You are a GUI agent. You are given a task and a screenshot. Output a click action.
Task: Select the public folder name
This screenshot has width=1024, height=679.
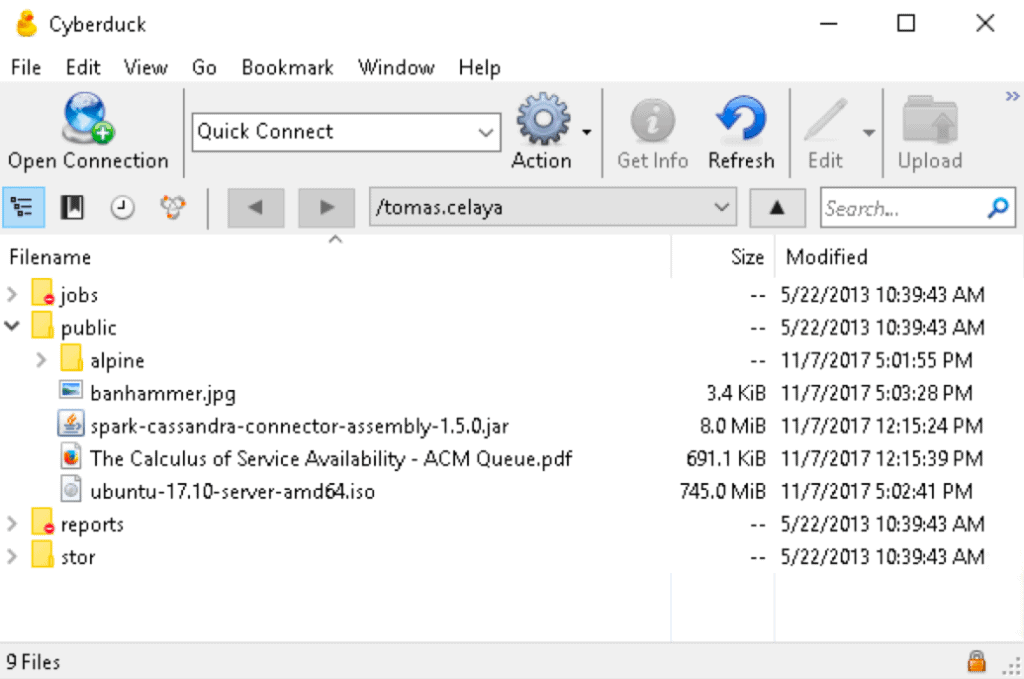pyautogui.click(x=89, y=328)
